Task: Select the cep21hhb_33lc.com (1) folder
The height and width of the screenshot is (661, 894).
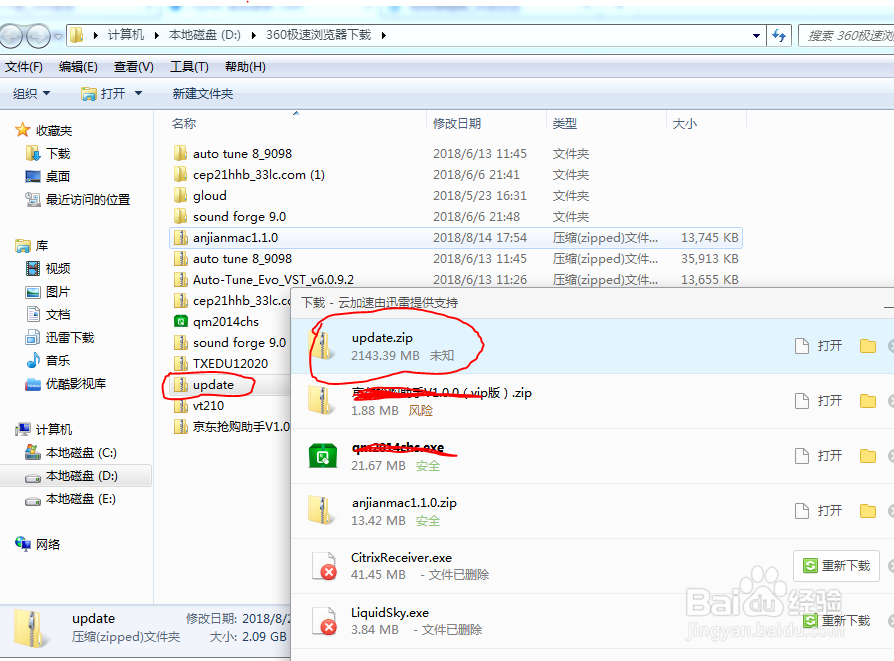Action: (x=259, y=175)
